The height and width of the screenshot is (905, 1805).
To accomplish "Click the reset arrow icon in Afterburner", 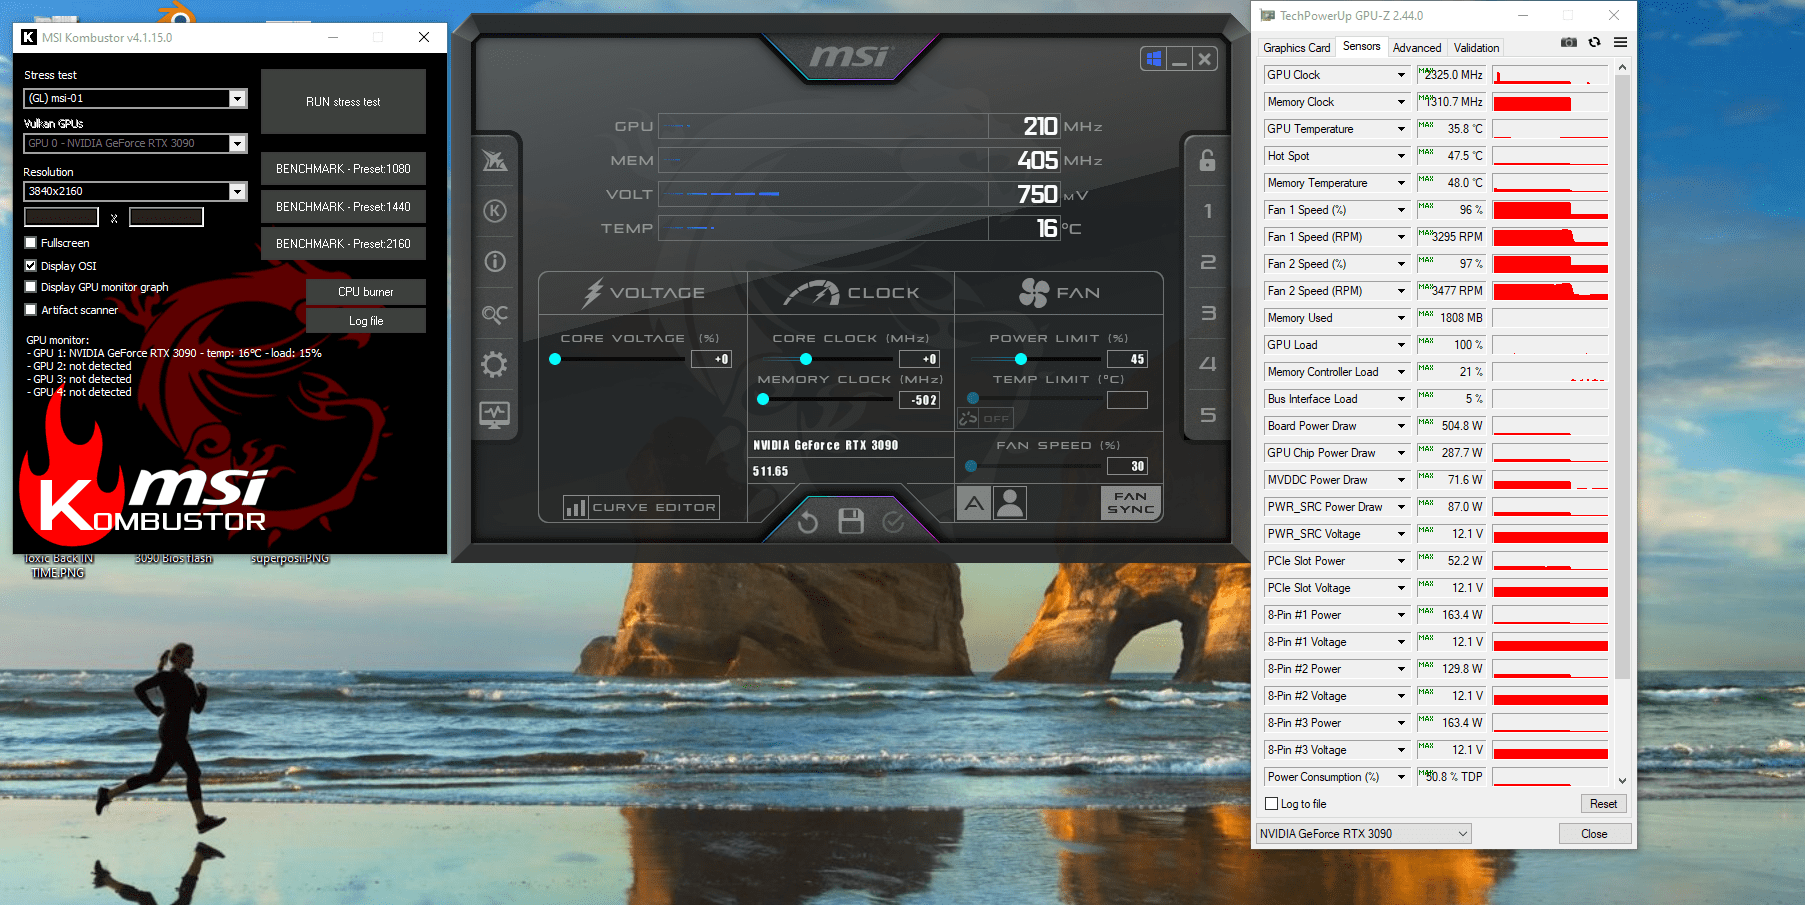I will [808, 521].
